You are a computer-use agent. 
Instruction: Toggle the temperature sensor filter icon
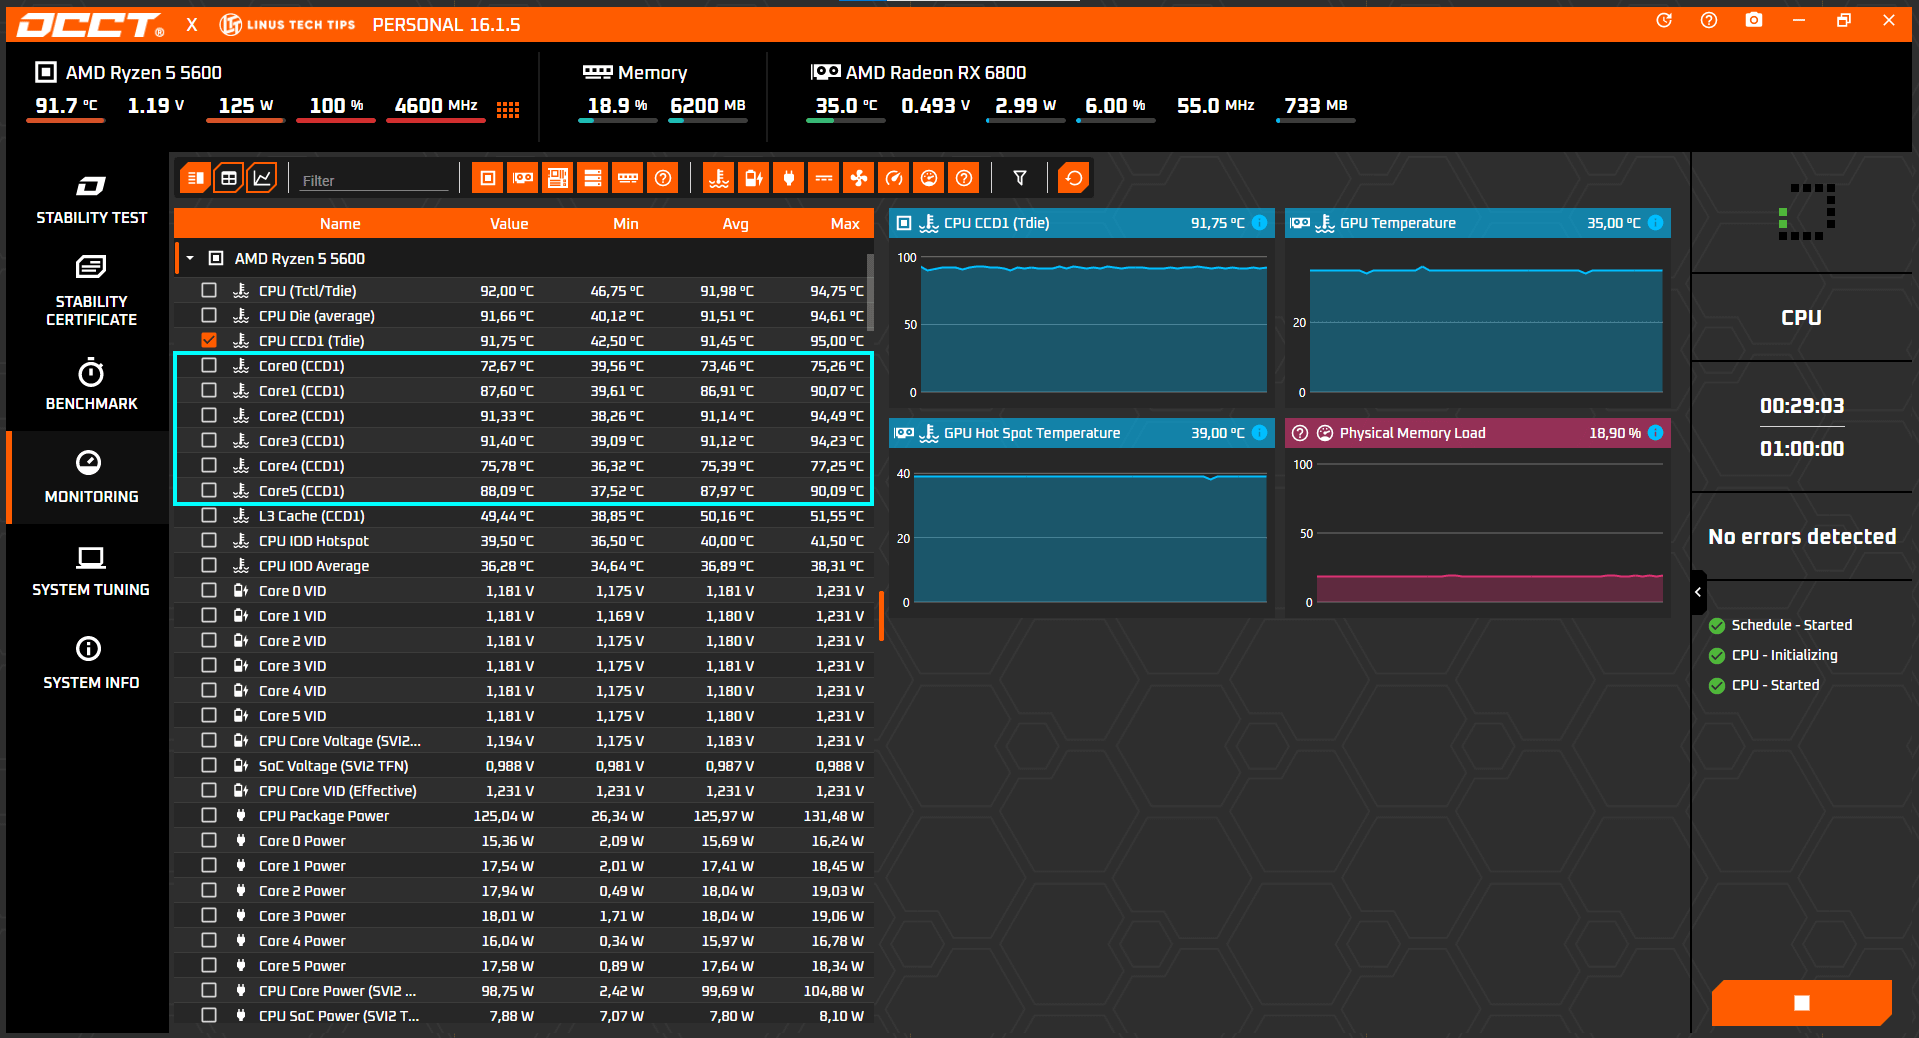point(718,178)
